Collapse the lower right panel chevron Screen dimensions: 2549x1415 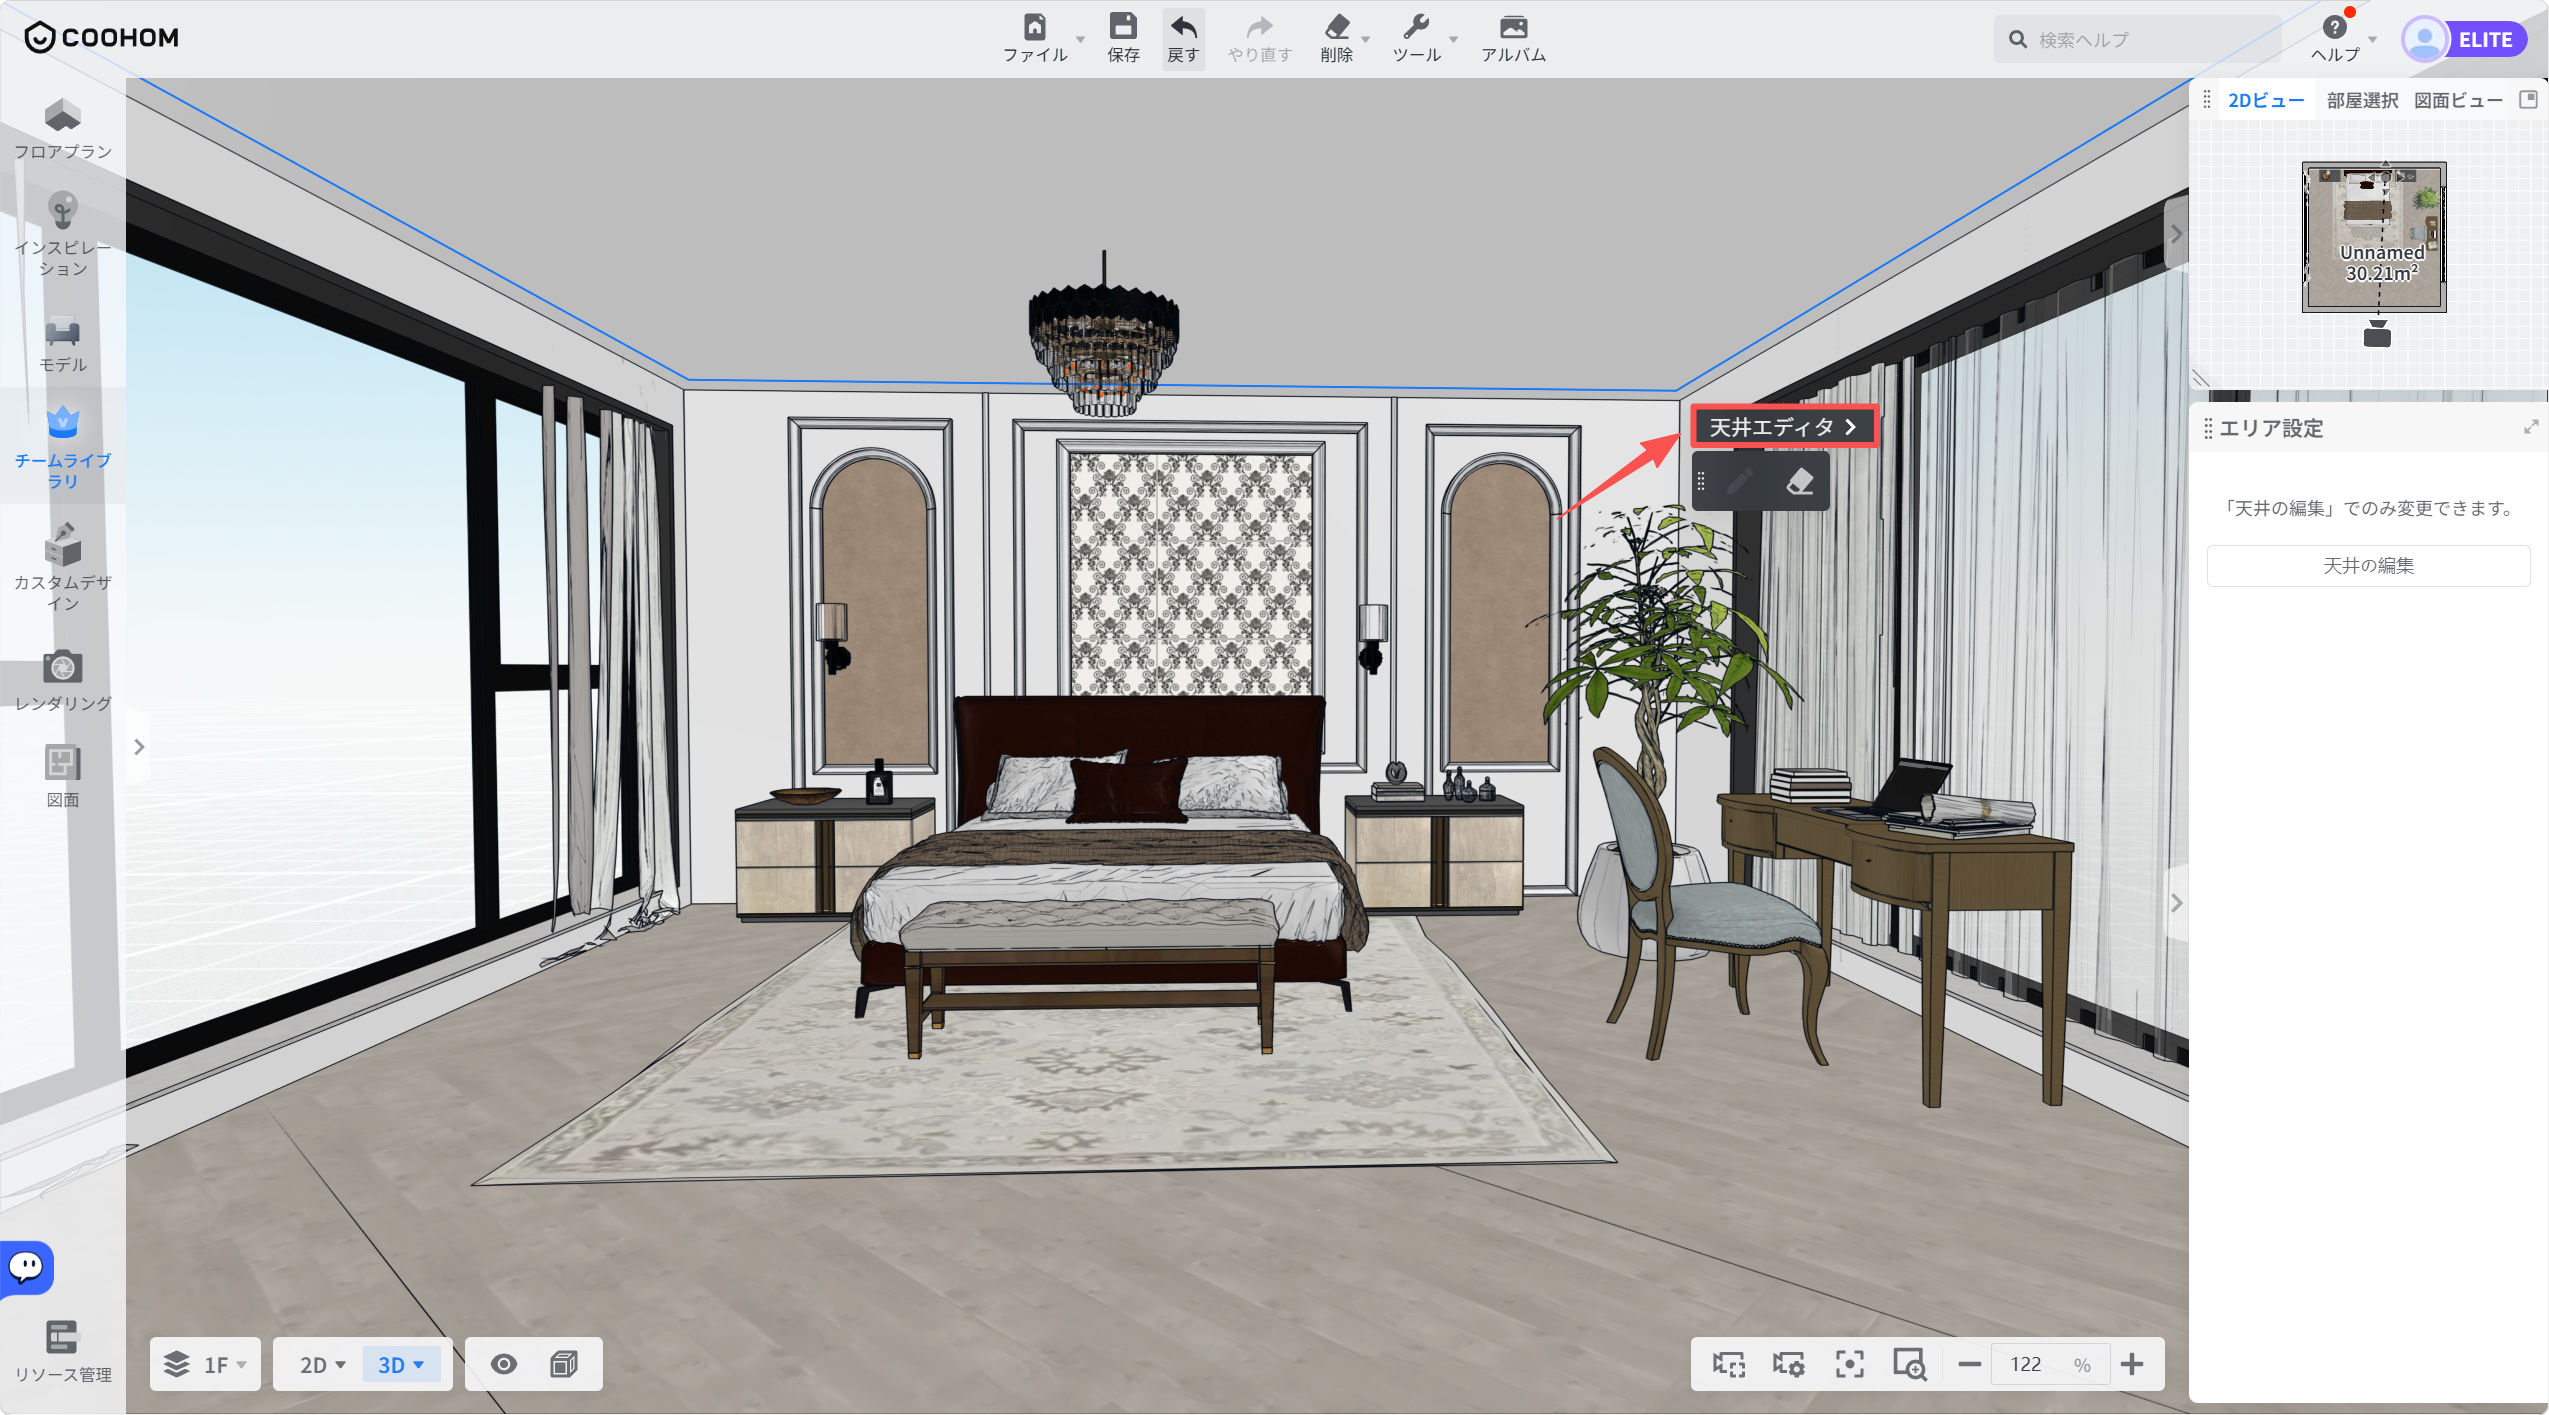click(x=2176, y=903)
